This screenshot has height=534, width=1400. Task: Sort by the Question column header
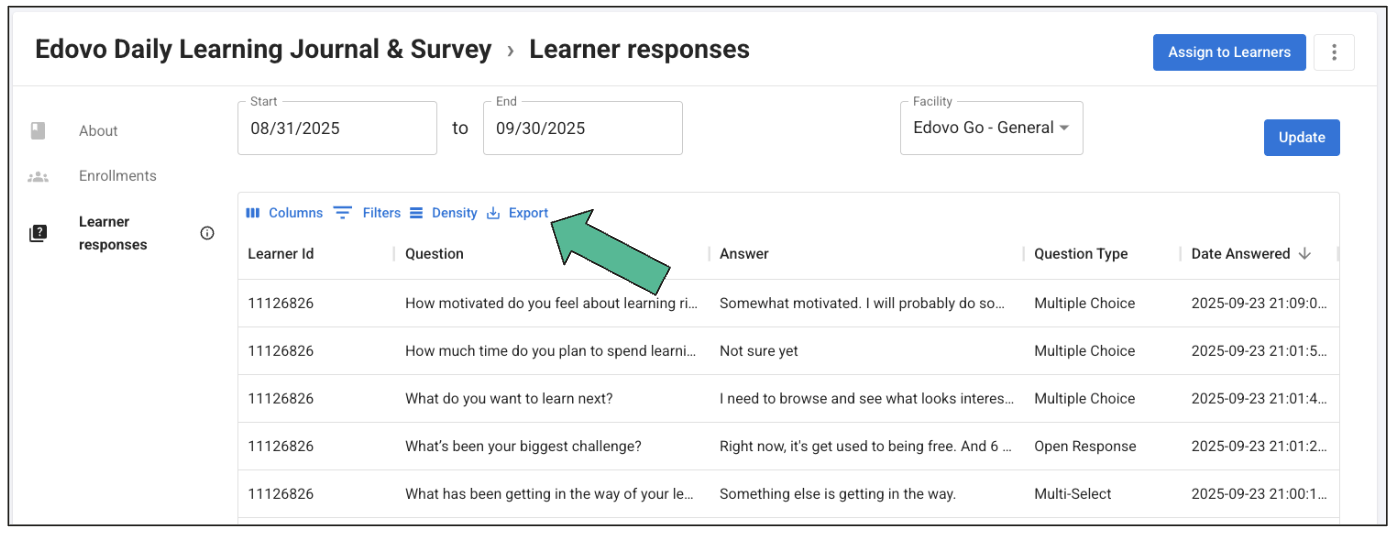(x=434, y=254)
